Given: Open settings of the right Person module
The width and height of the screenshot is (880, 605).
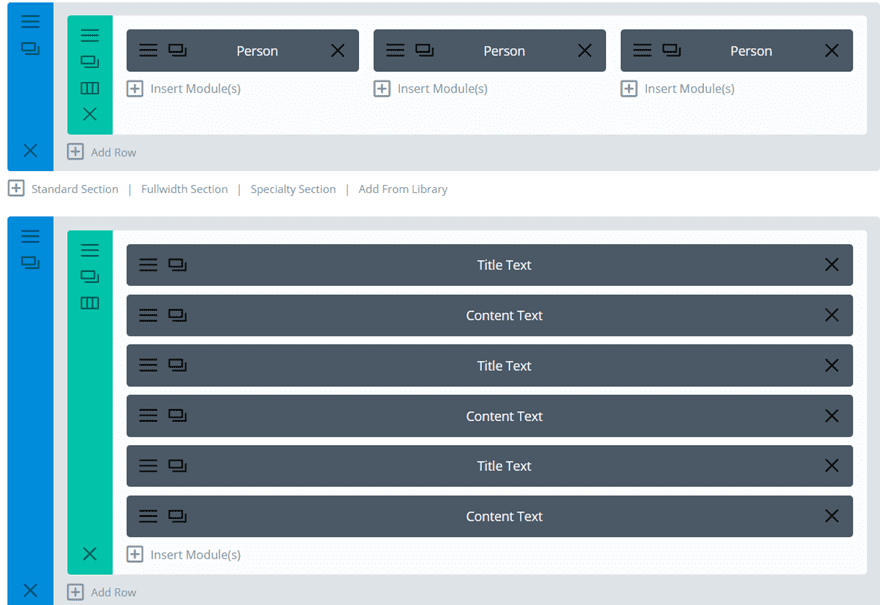Looking at the screenshot, I should 642,51.
